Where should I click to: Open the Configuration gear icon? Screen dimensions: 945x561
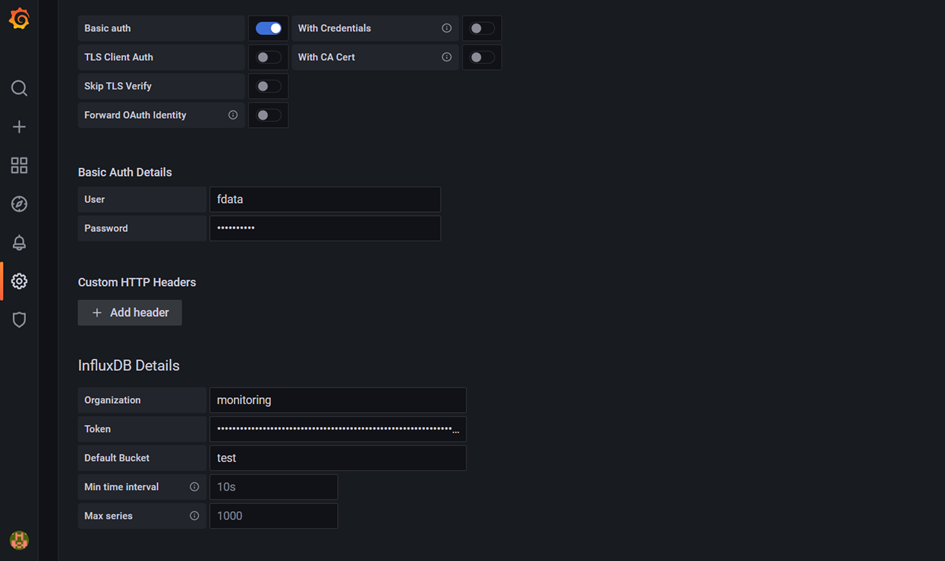(x=19, y=281)
